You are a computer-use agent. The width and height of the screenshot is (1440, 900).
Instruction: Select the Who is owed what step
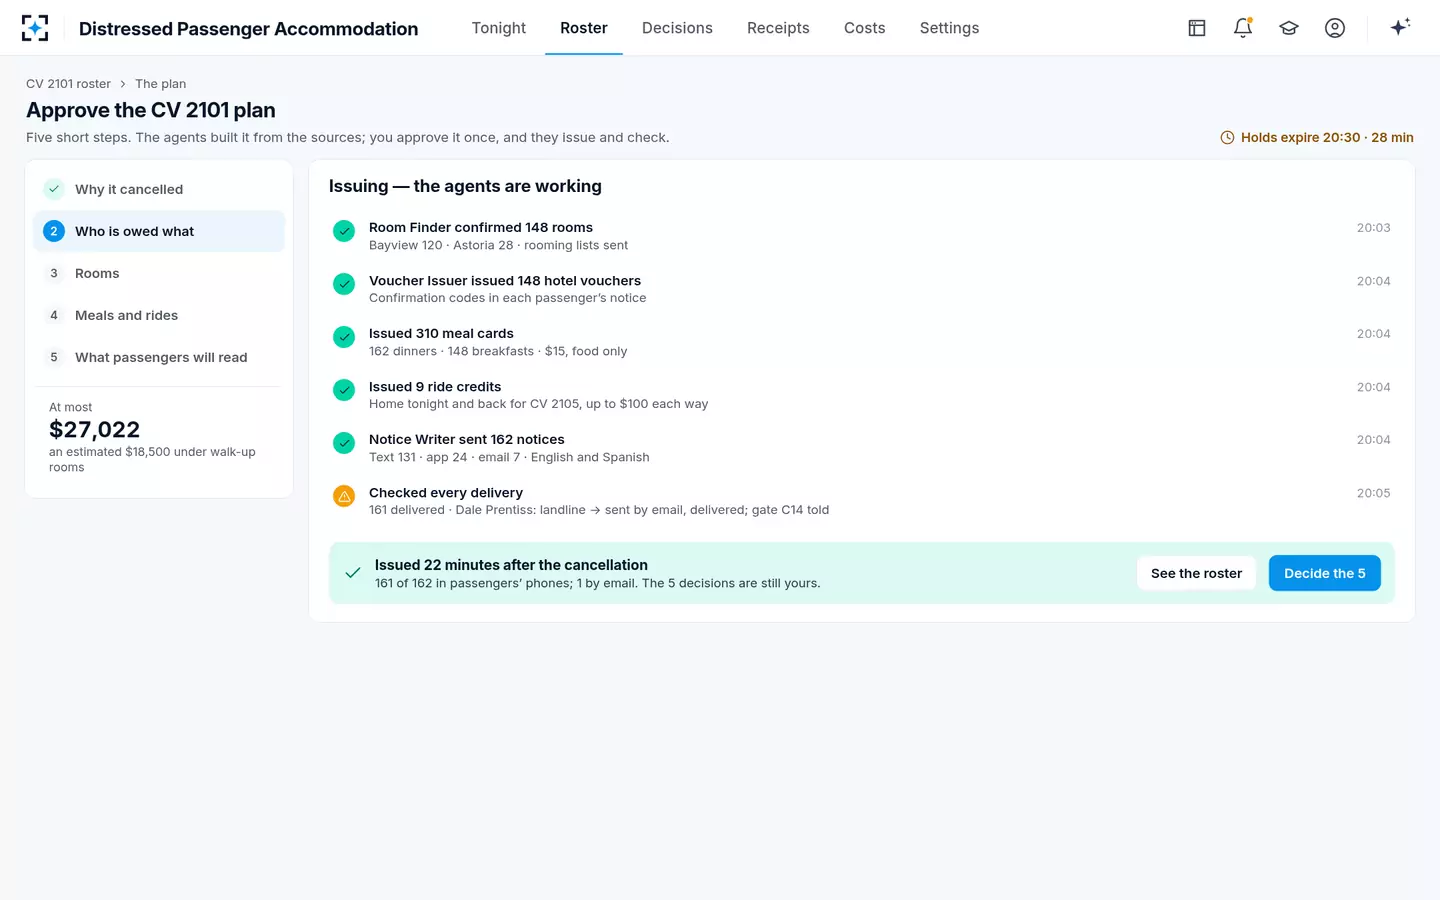159,231
